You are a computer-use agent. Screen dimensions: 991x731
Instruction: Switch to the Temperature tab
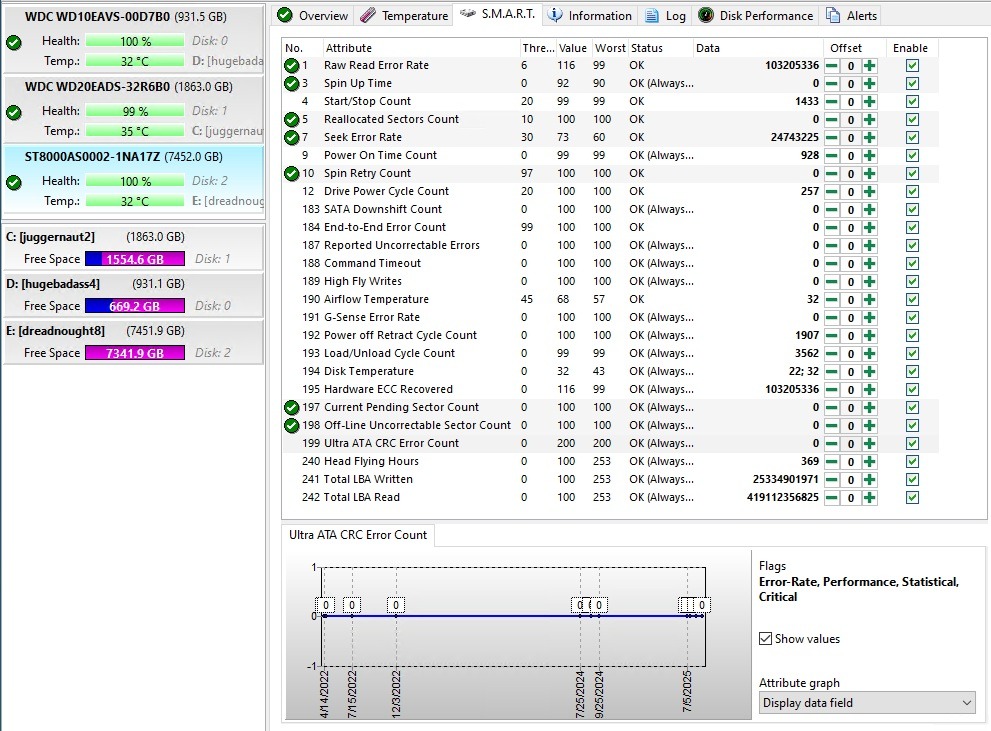pos(404,16)
